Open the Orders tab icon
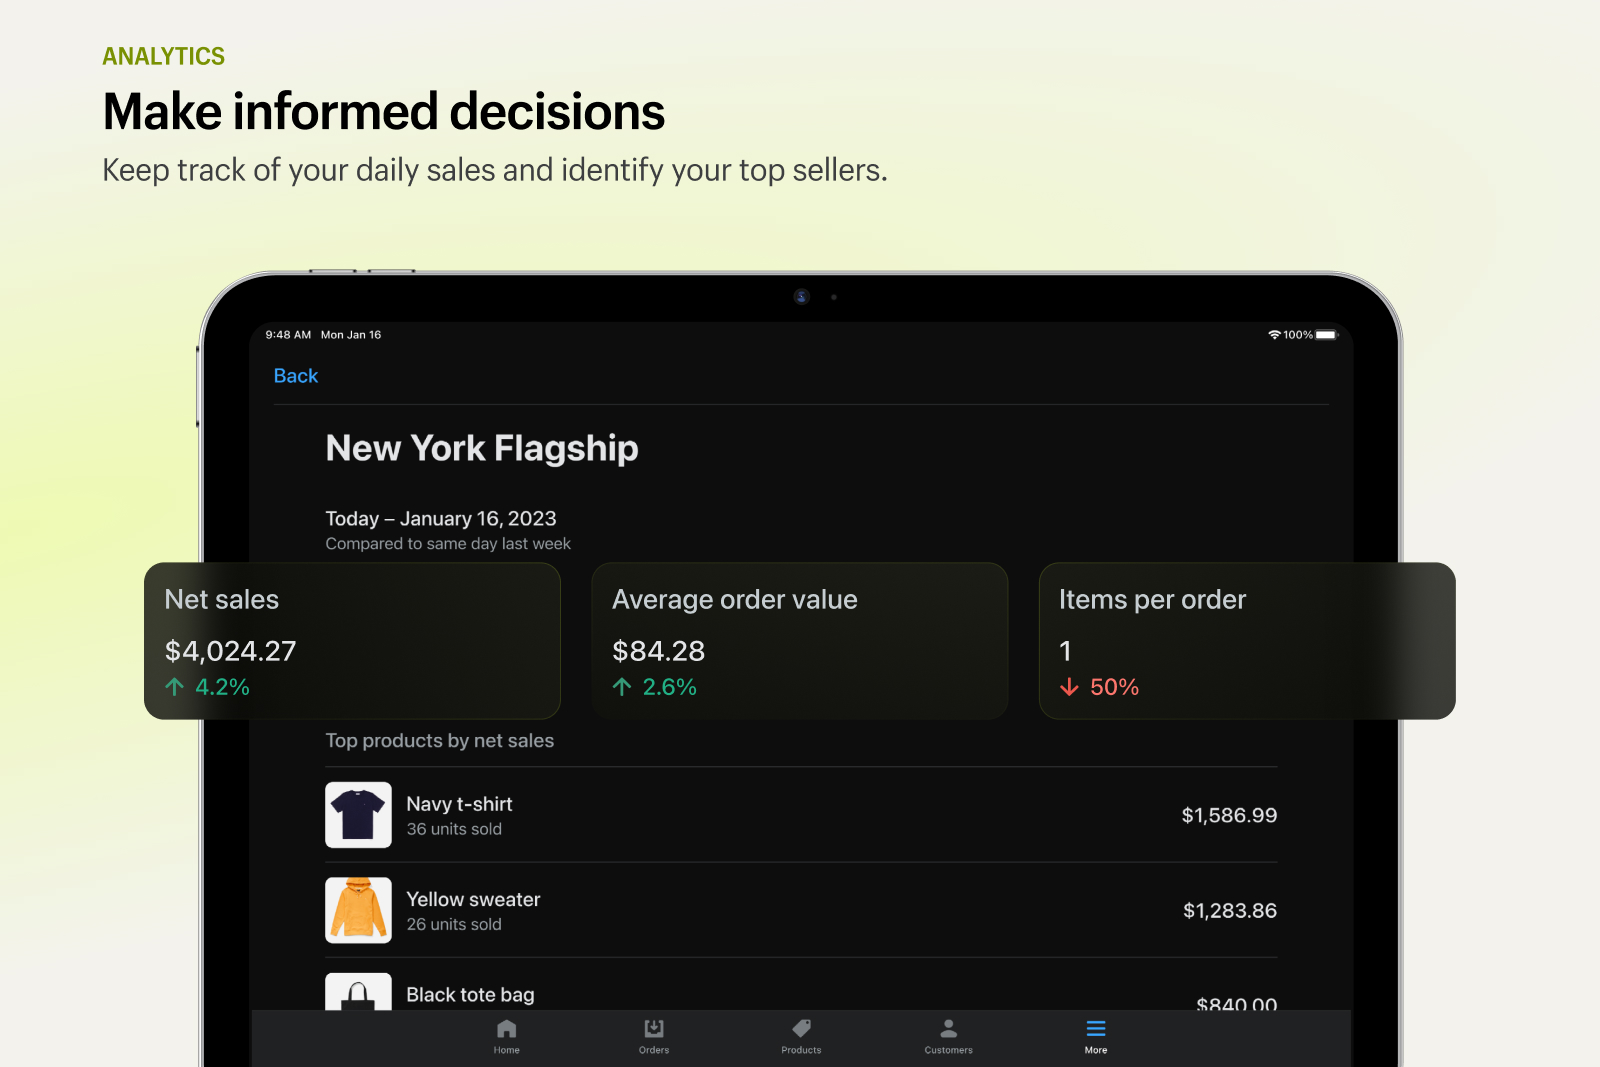 point(654,1028)
